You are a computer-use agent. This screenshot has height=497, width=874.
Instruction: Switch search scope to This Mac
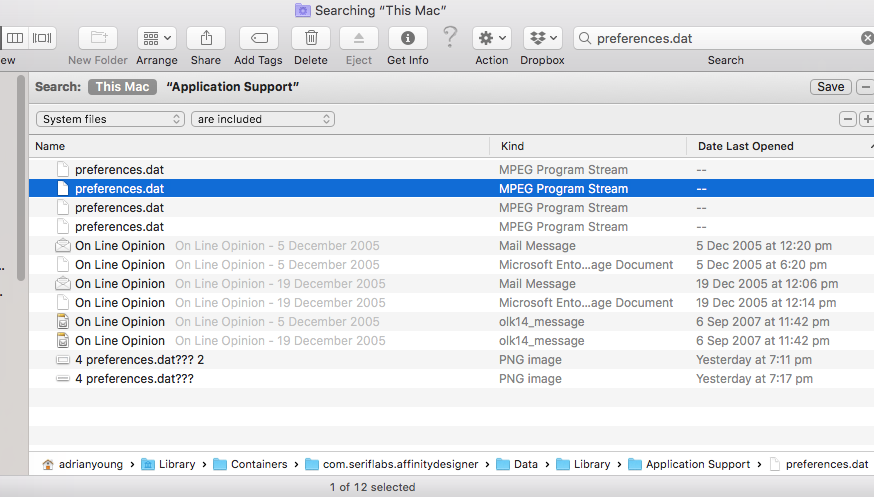[x=122, y=87]
